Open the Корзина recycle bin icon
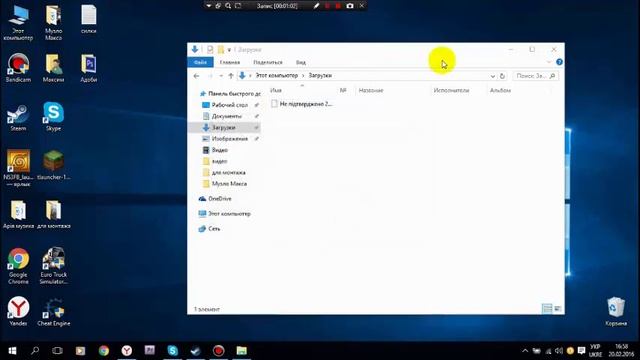Viewport: 640px width, 360px height. [x=616, y=311]
